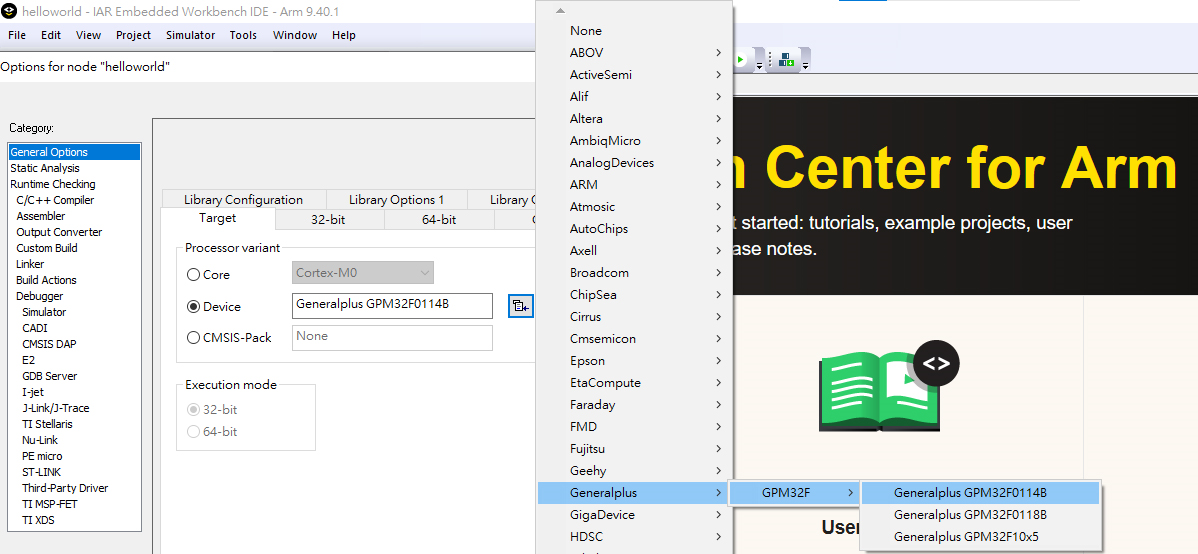Click the blue and green blocks toolbar icon
The width and height of the screenshot is (1198, 554).
(x=786, y=60)
